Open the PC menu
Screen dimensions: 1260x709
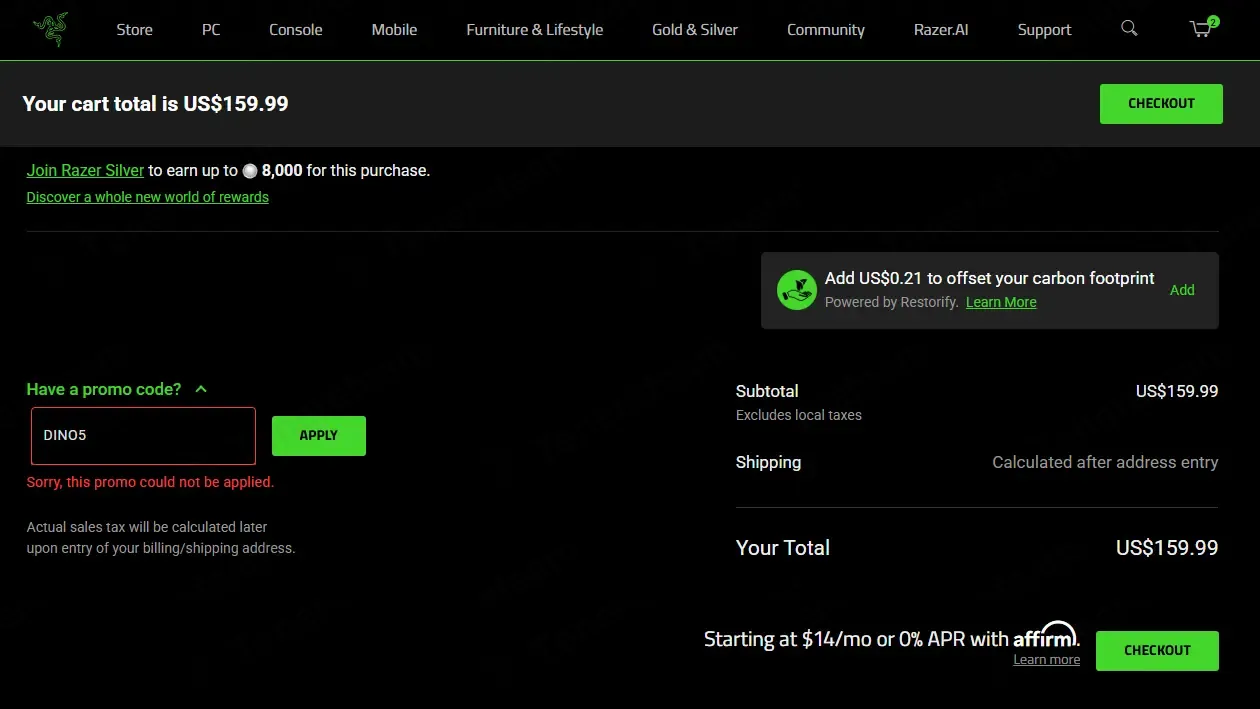point(211,29)
